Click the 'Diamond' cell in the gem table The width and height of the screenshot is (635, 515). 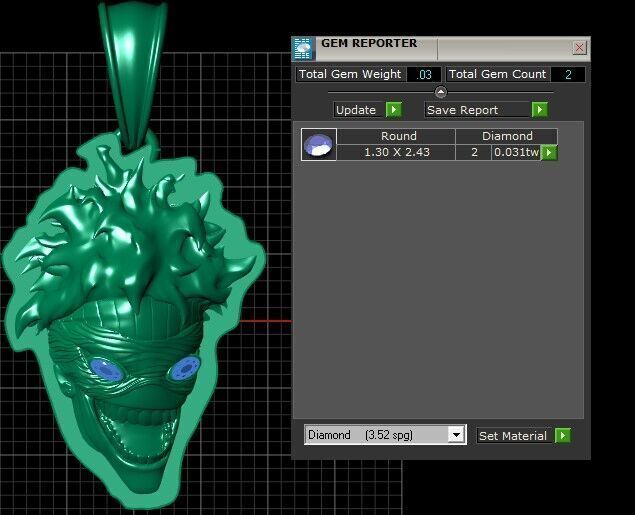(x=507, y=136)
